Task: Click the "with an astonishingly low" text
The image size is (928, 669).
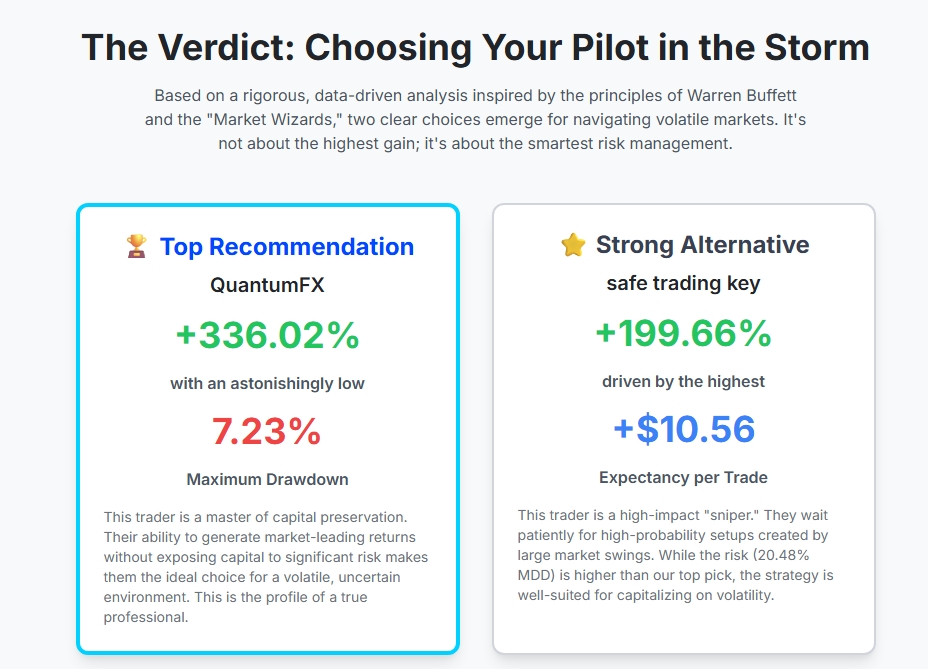Action: [x=267, y=383]
